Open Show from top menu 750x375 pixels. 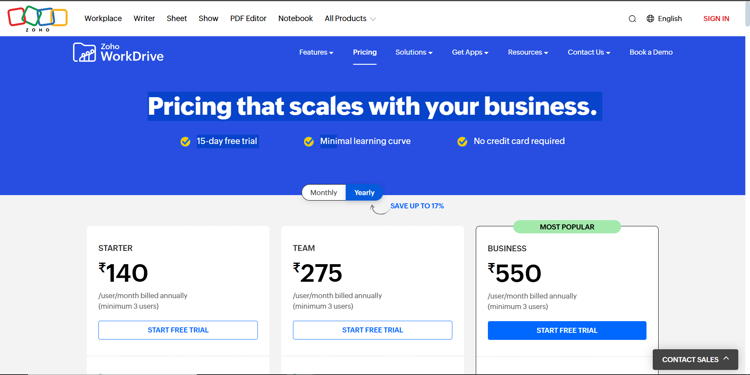tap(209, 19)
